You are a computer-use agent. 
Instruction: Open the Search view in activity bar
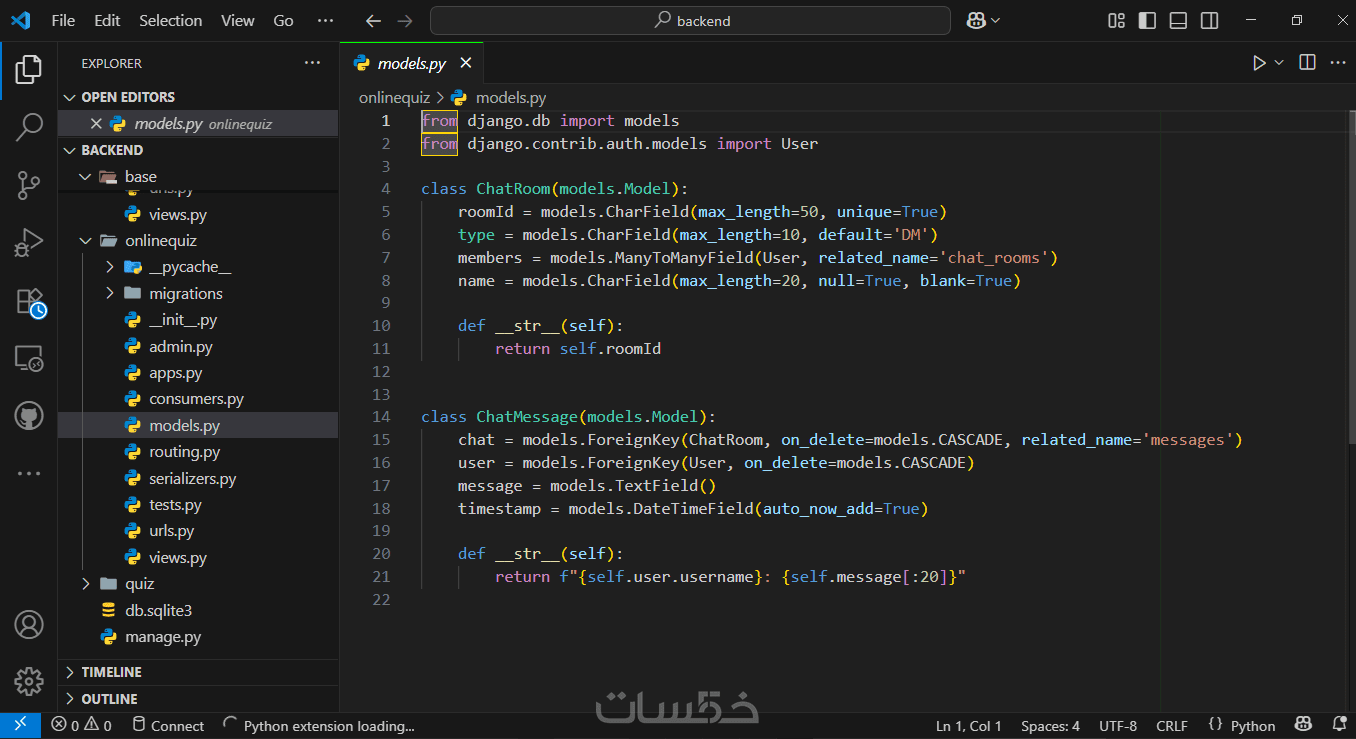pos(29,126)
